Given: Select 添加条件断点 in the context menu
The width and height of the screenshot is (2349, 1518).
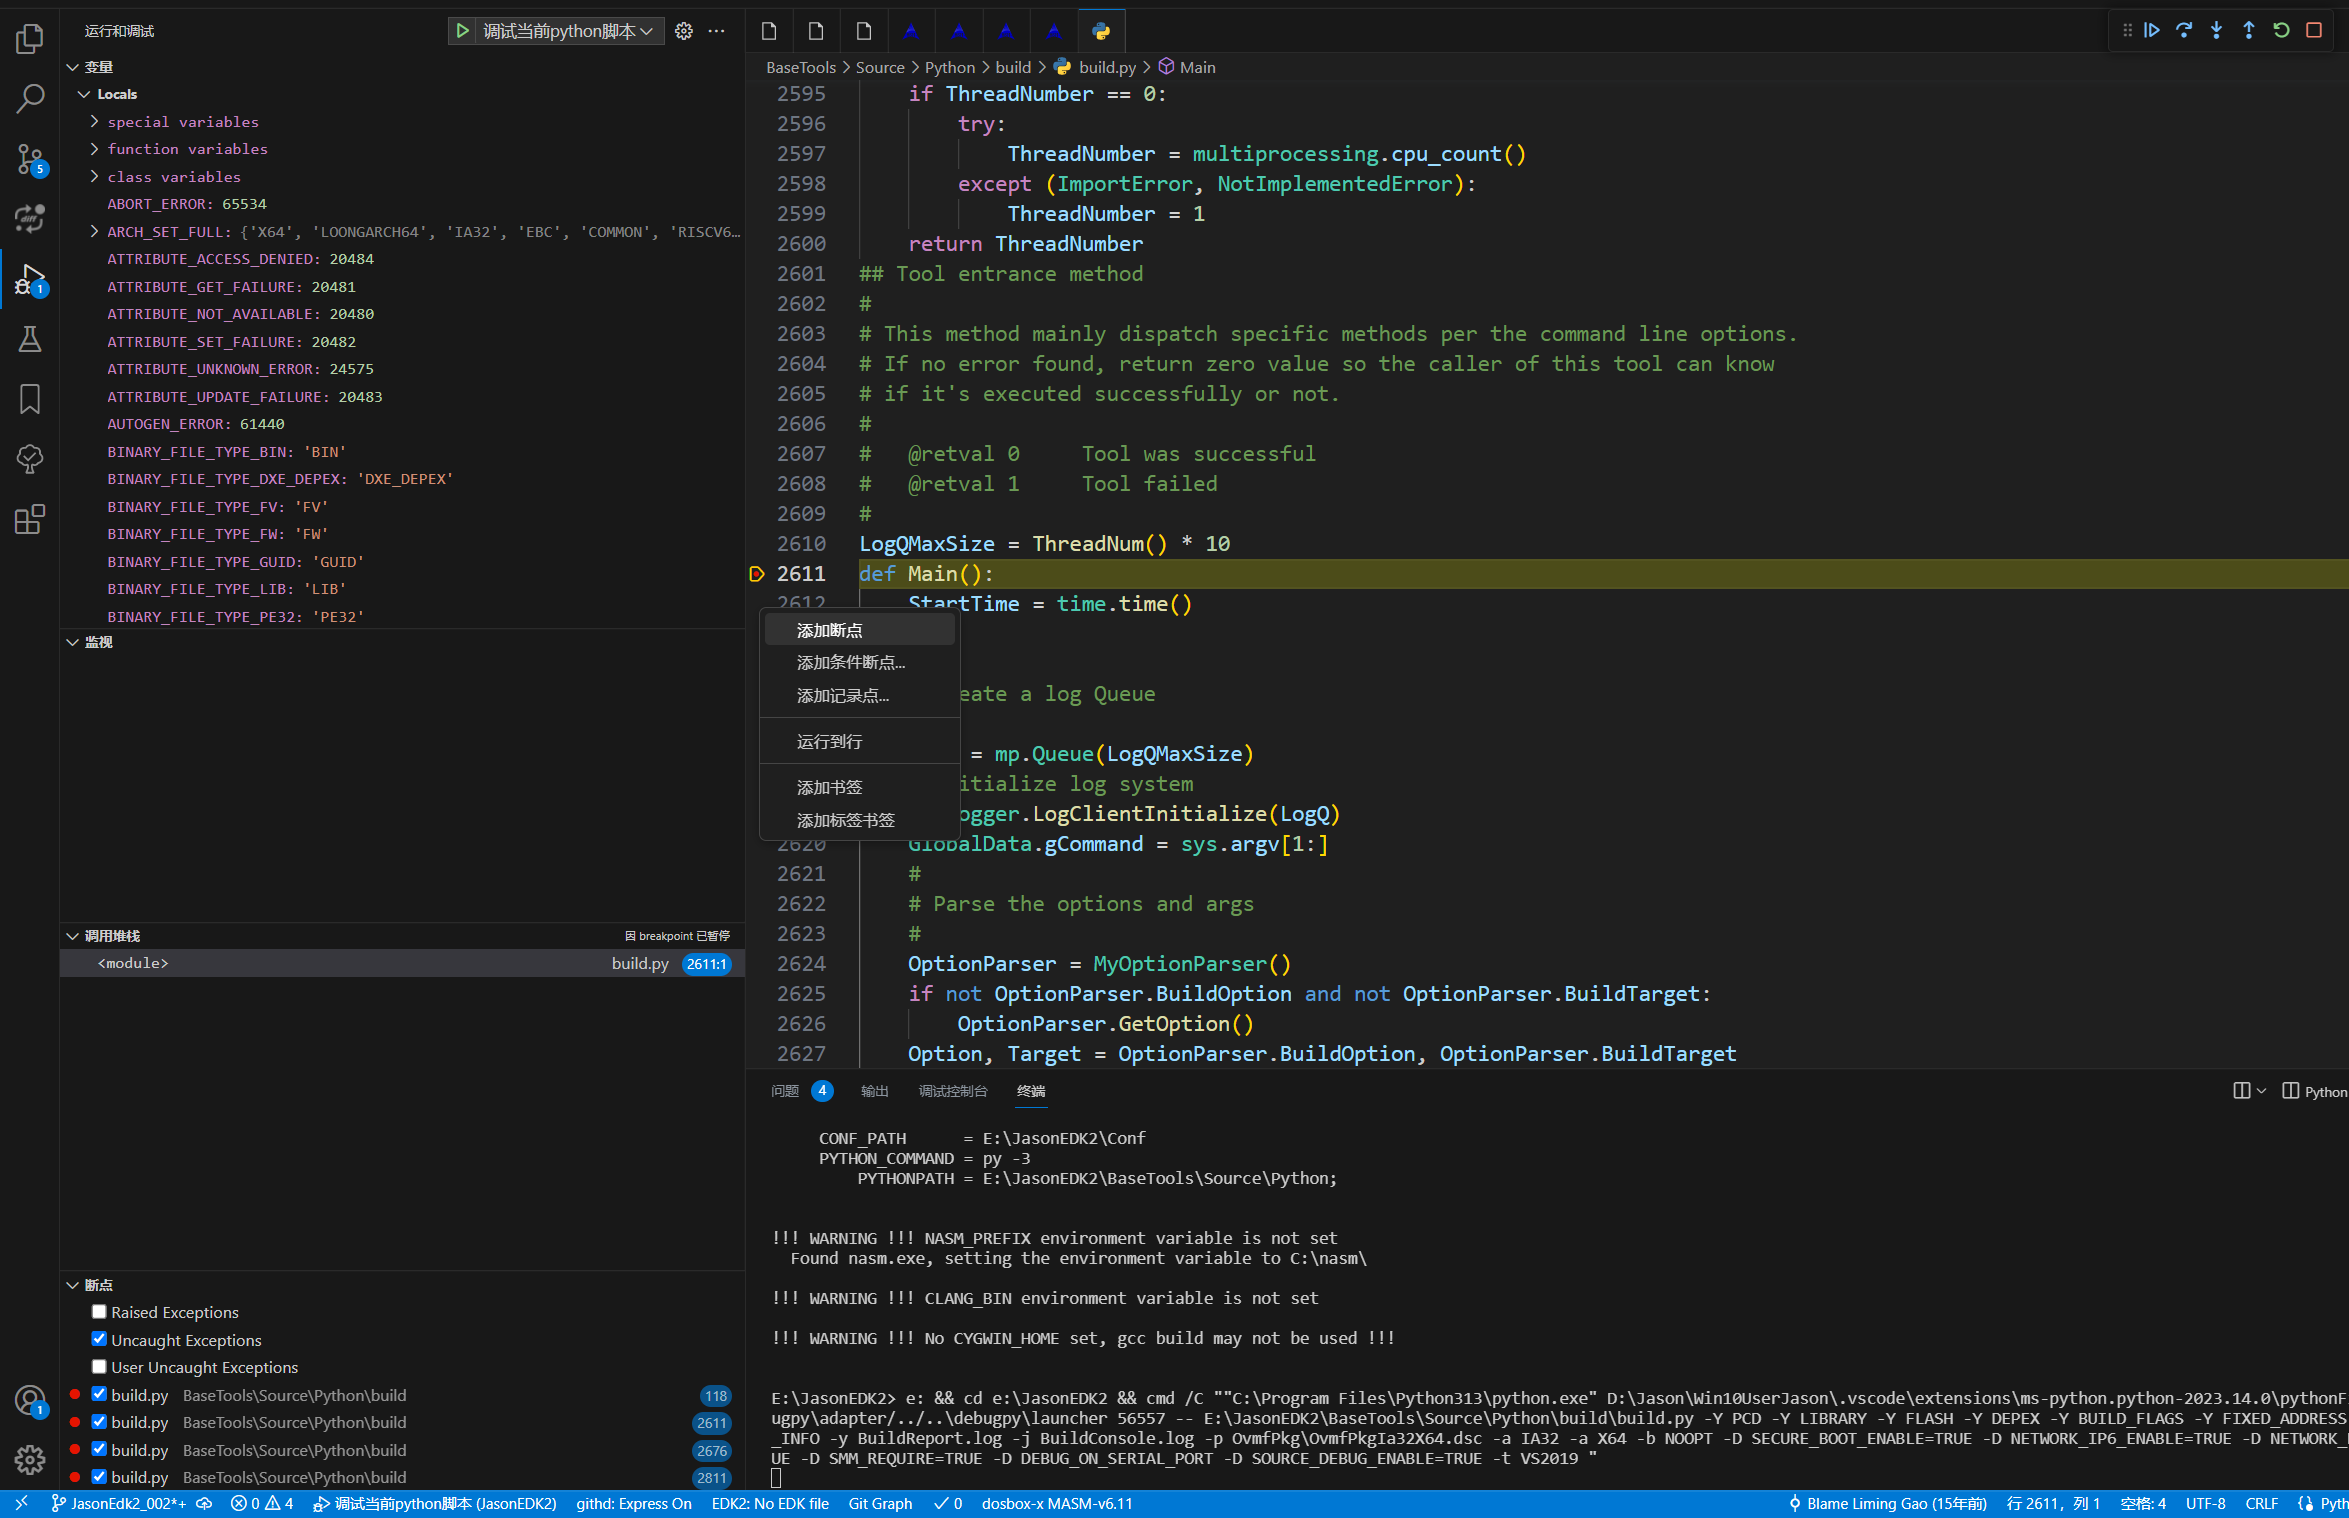Looking at the screenshot, I should [x=860, y=663].
